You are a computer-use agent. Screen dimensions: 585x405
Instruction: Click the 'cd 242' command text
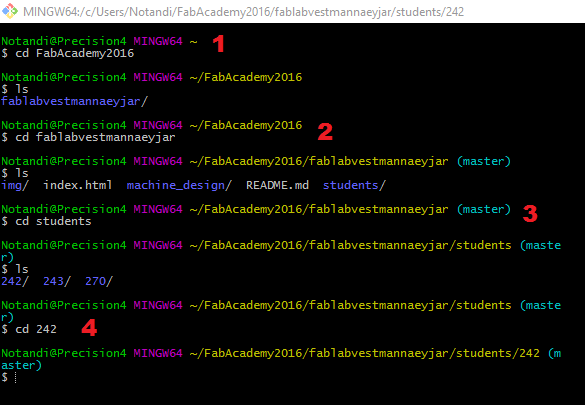click(36, 329)
